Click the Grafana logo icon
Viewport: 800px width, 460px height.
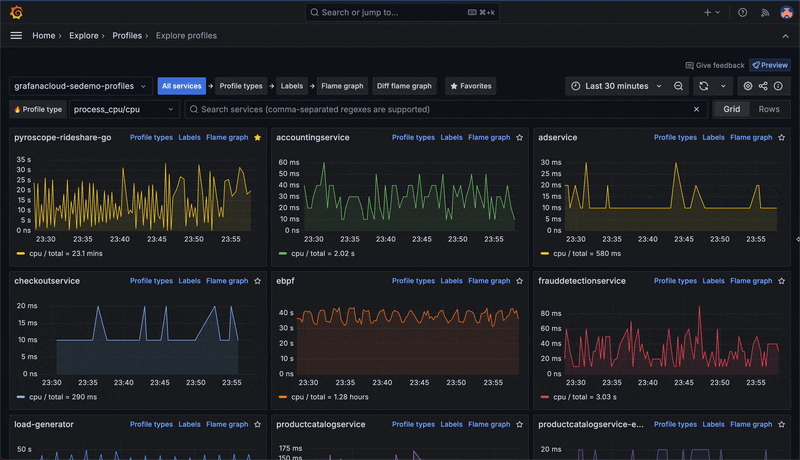point(16,12)
